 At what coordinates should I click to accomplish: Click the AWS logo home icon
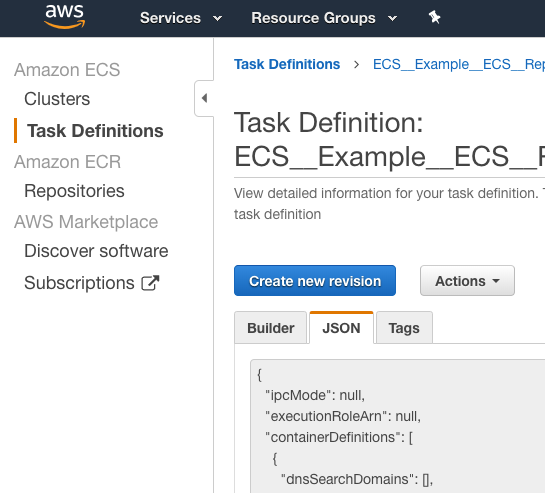coord(65,17)
